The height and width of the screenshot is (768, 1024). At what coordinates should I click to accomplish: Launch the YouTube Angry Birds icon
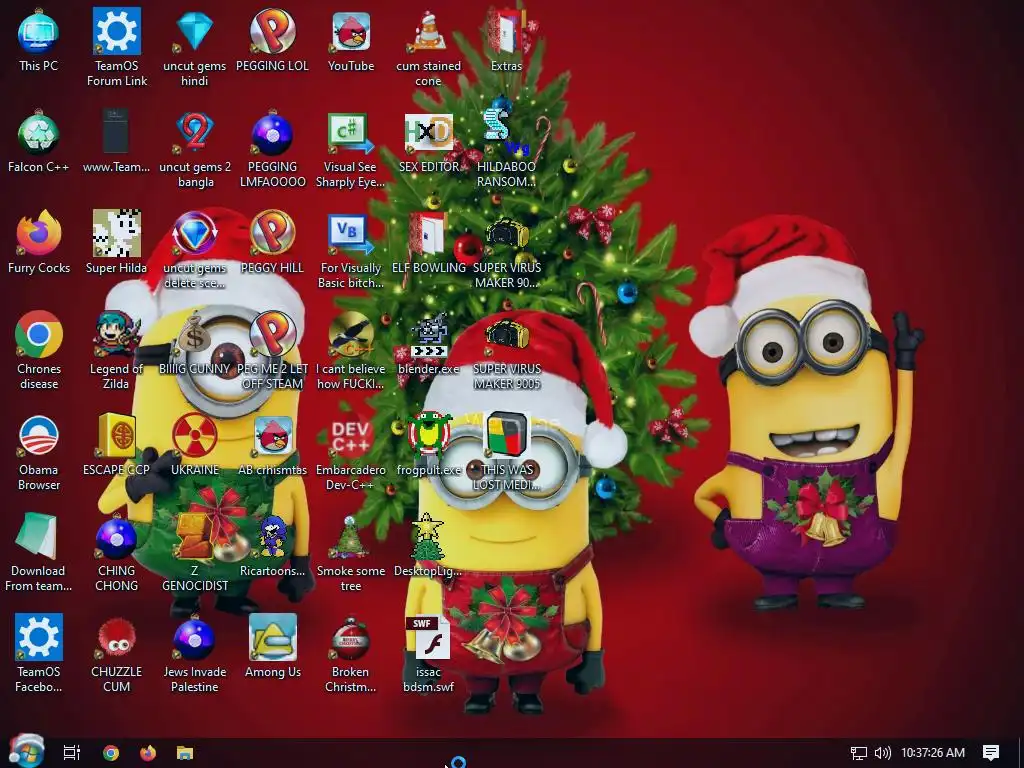pos(351,40)
